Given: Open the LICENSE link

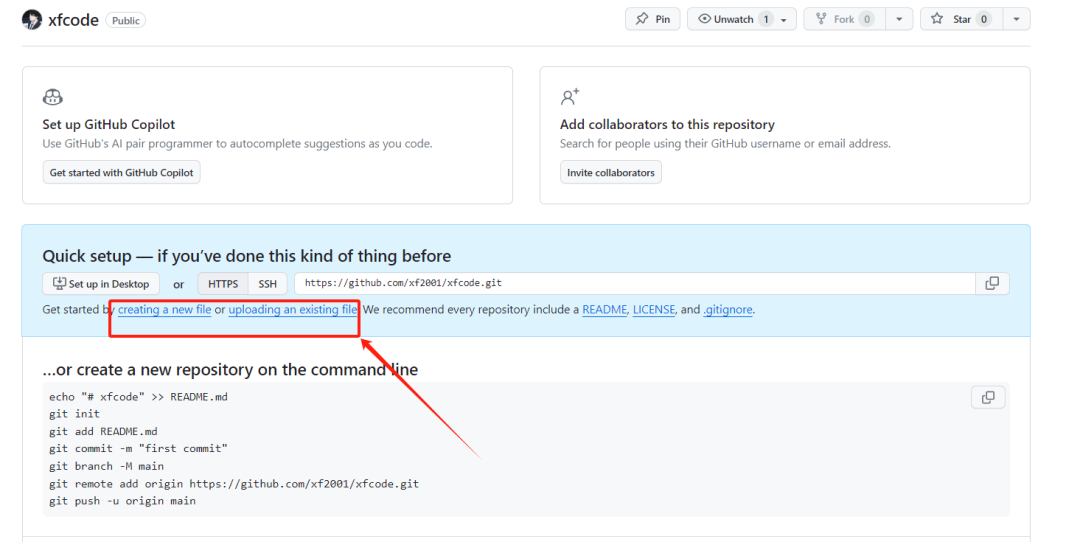Looking at the screenshot, I should pyautogui.click(x=654, y=309).
